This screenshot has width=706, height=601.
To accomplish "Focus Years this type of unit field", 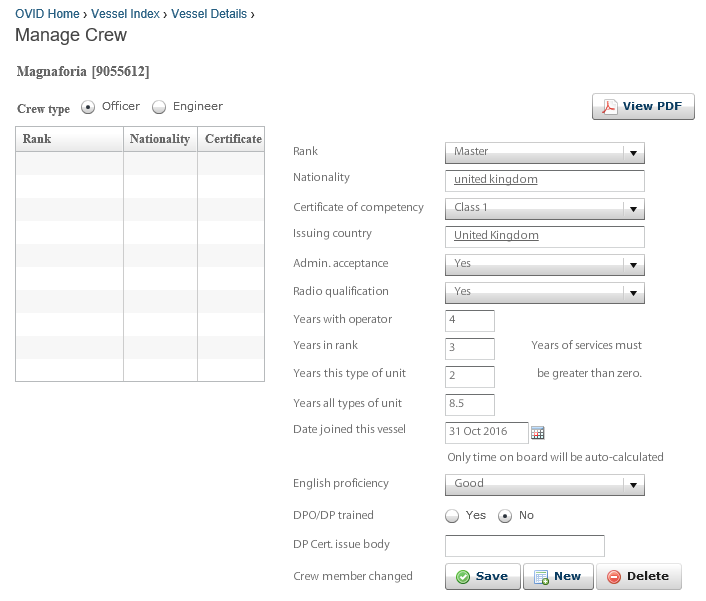I will (x=470, y=377).
